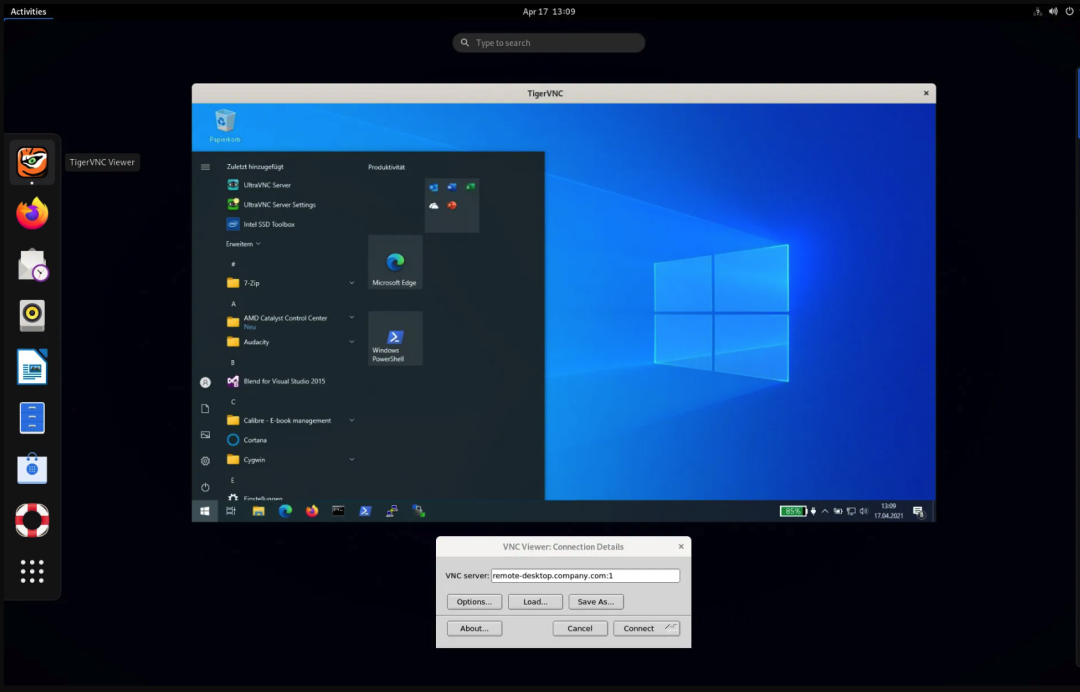Launch the Microsoft Edge tile
Screen dimensions: 1080x692
point(395,262)
